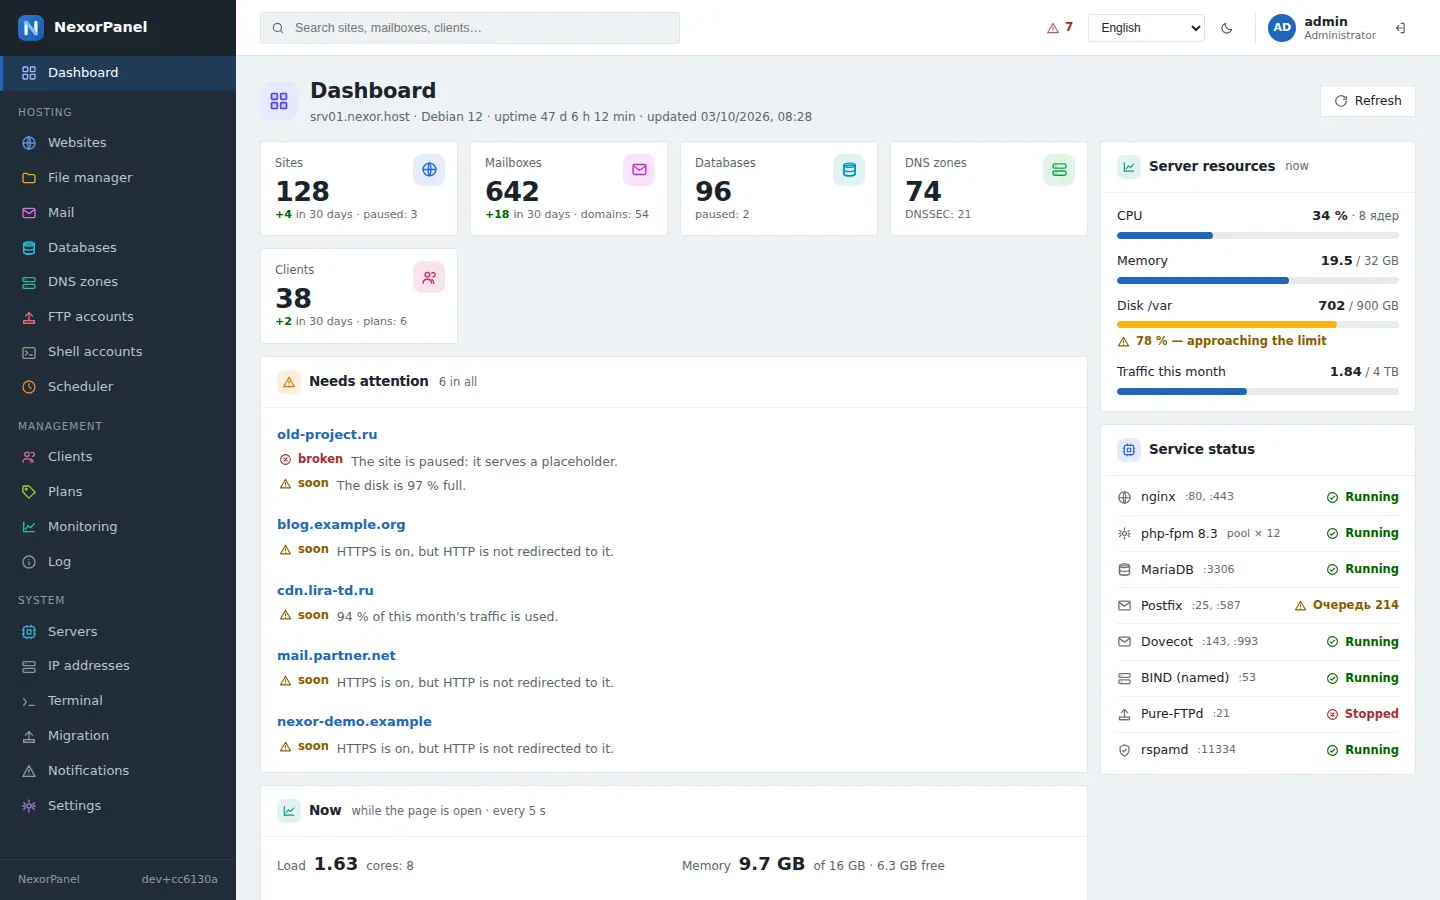Open the old-project.ru site link
The height and width of the screenshot is (900, 1440).
[x=327, y=435]
